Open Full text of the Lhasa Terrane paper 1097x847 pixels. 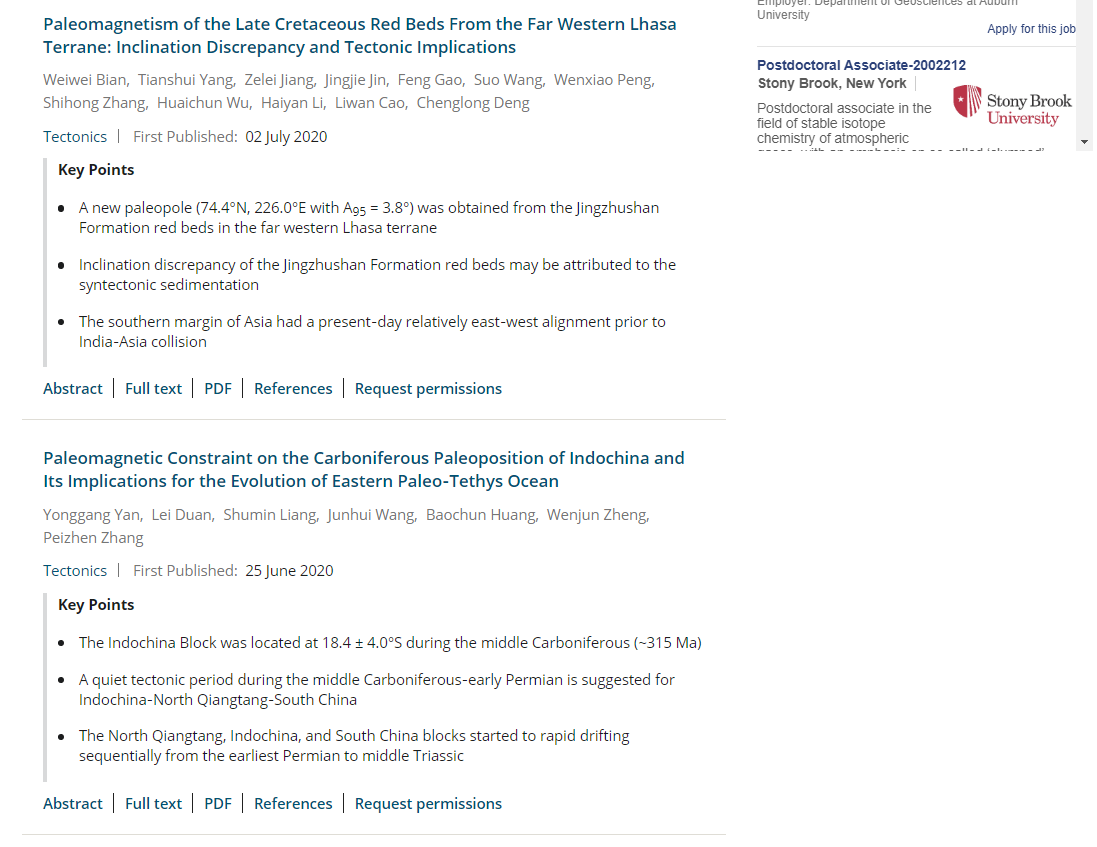coord(153,389)
